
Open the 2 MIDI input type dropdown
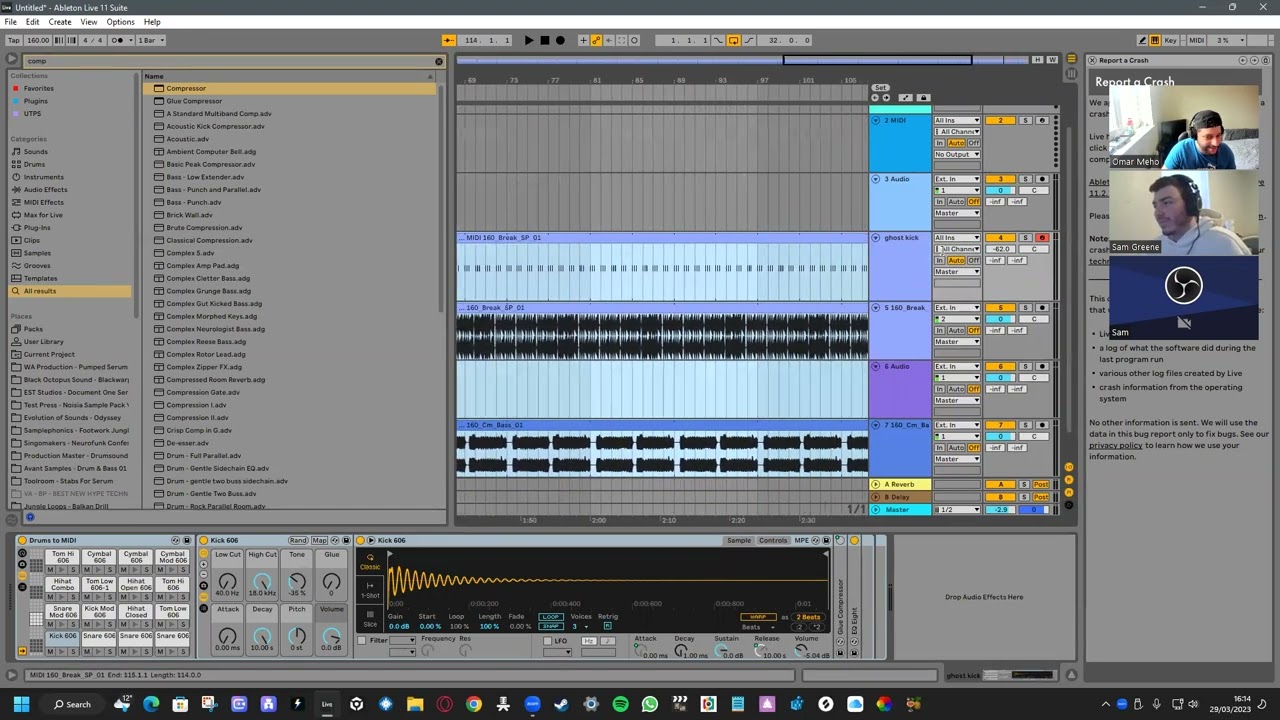coord(957,121)
